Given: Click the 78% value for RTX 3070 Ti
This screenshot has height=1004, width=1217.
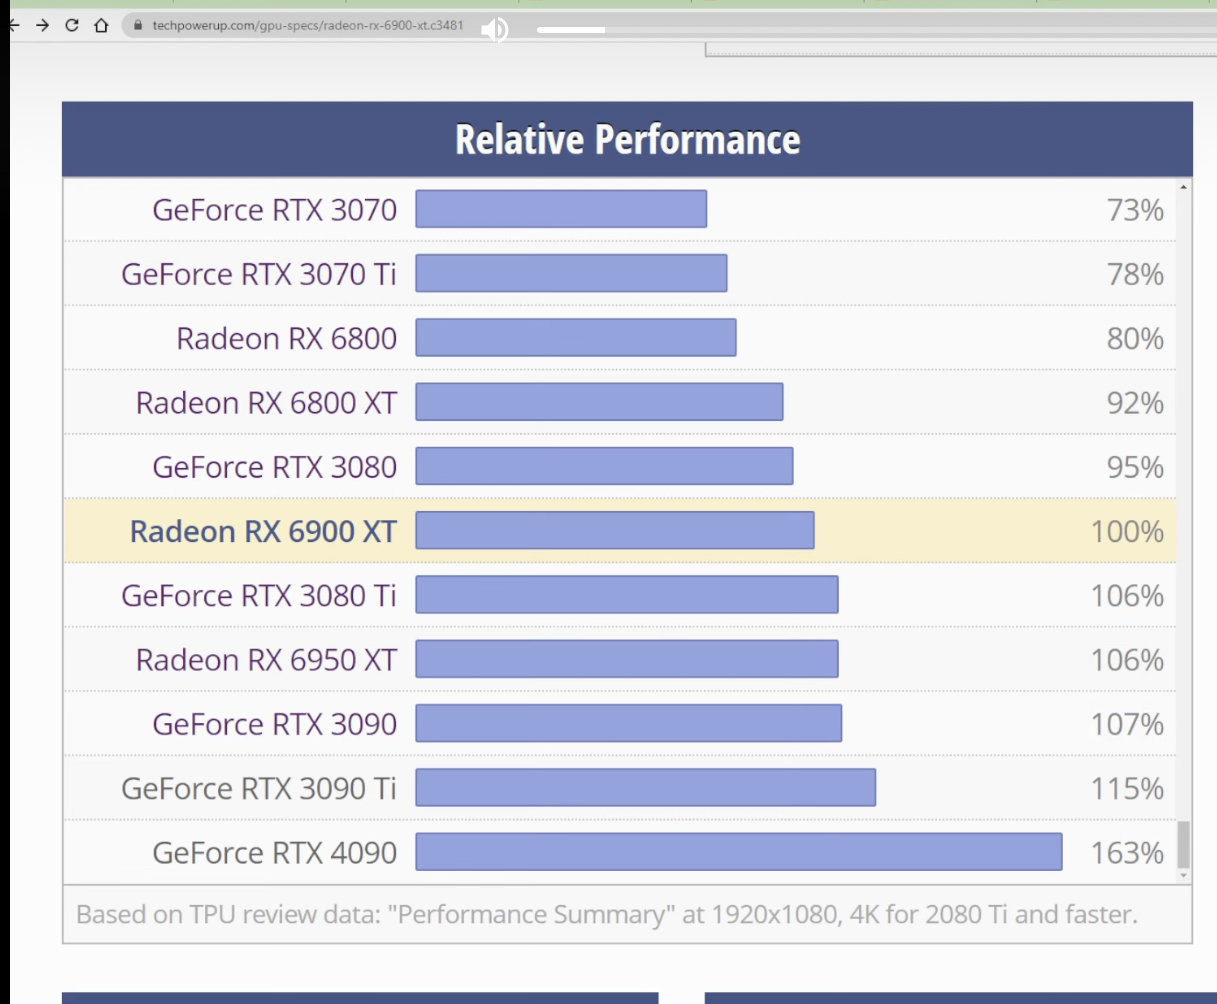Looking at the screenshot, I should coord(1135,274).
